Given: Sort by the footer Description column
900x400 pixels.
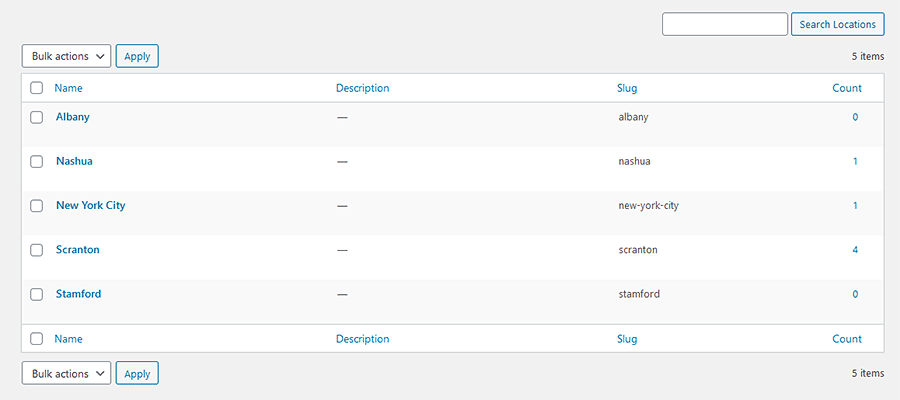Looking at the screenshot, I should (362, 339).
